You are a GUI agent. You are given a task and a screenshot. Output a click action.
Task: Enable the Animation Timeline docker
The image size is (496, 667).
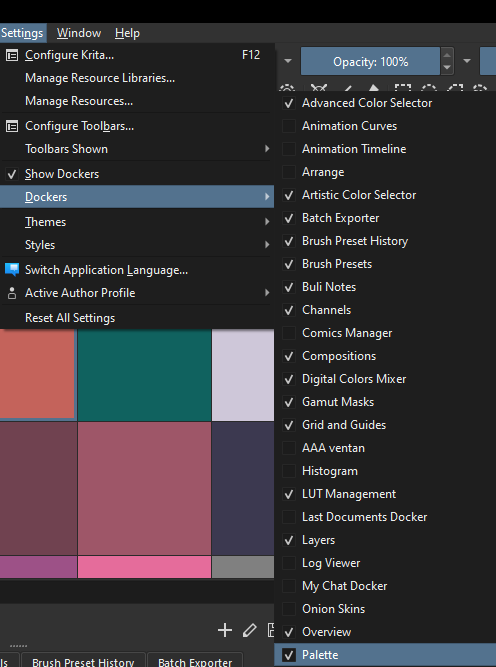289,149
